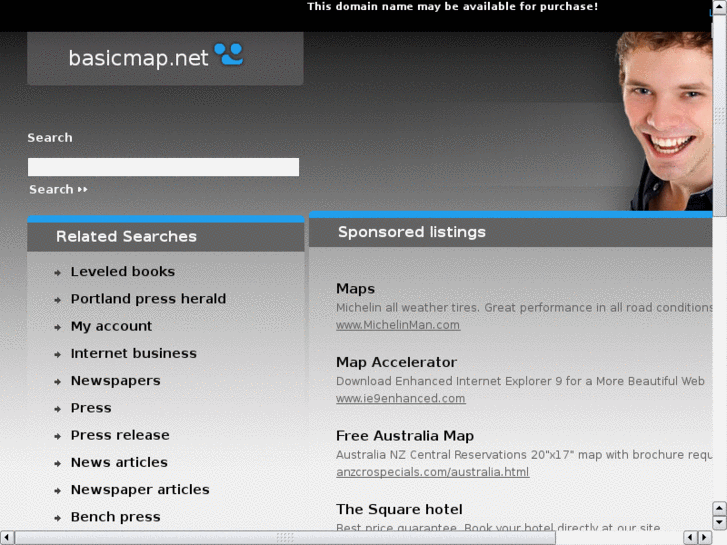Click the horizontal scrollbar right arrow
Screen dimensions: 727x545
[705, 538]
